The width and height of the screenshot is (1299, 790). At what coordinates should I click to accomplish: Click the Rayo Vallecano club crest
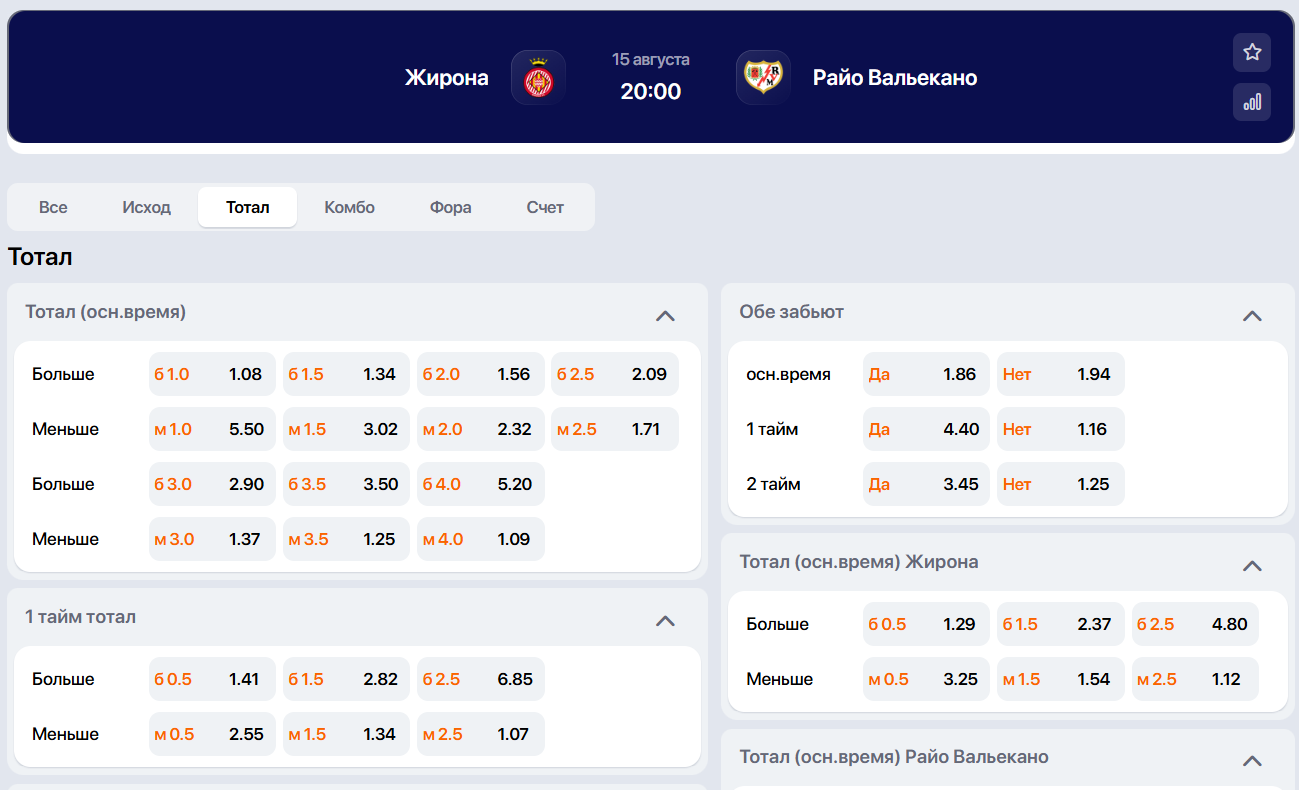pyautogui.click(x=763, y=77)
